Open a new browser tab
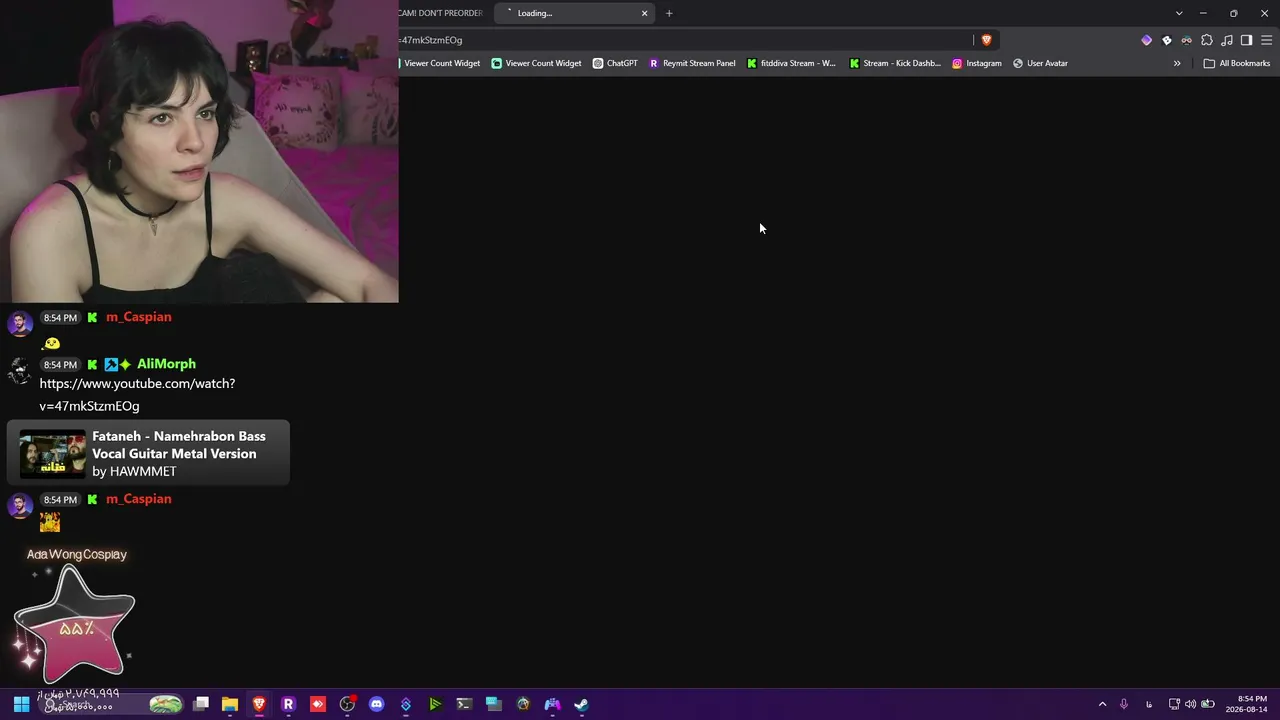This screenshot has width=1280, height=720. pos(669,13)
